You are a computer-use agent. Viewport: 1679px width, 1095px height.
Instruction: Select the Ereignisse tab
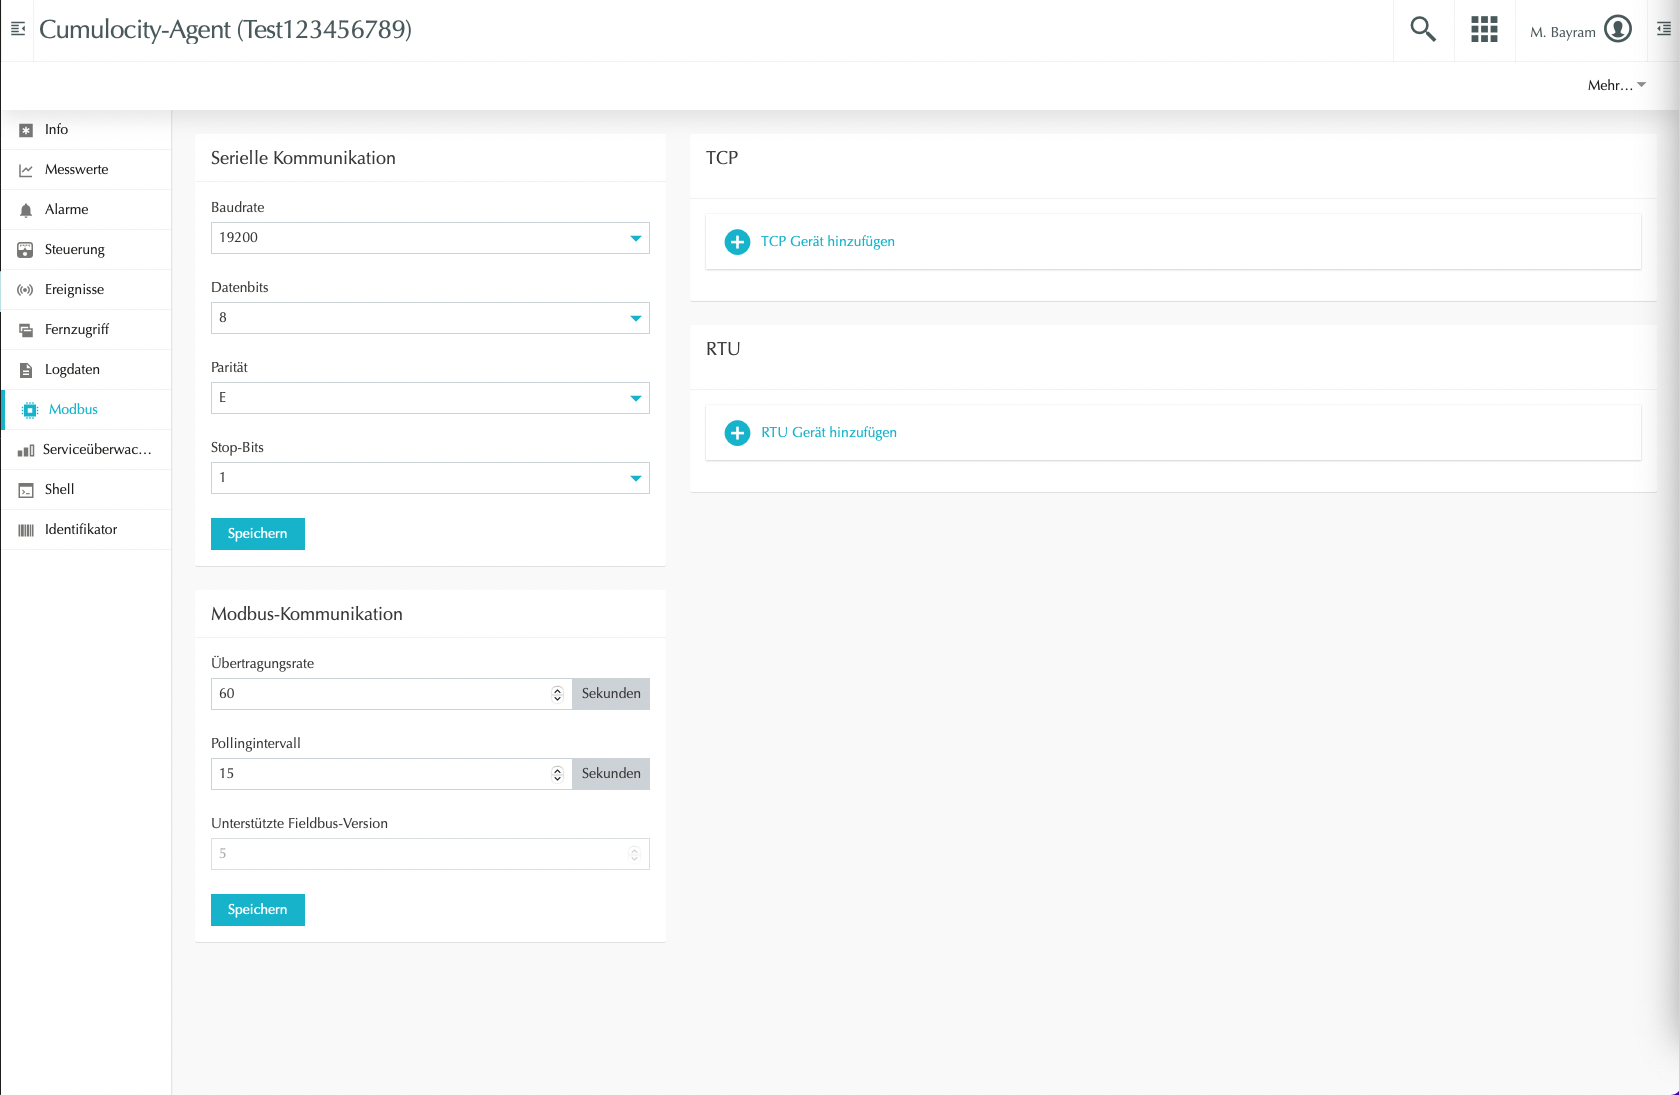(x=86, y=290)
